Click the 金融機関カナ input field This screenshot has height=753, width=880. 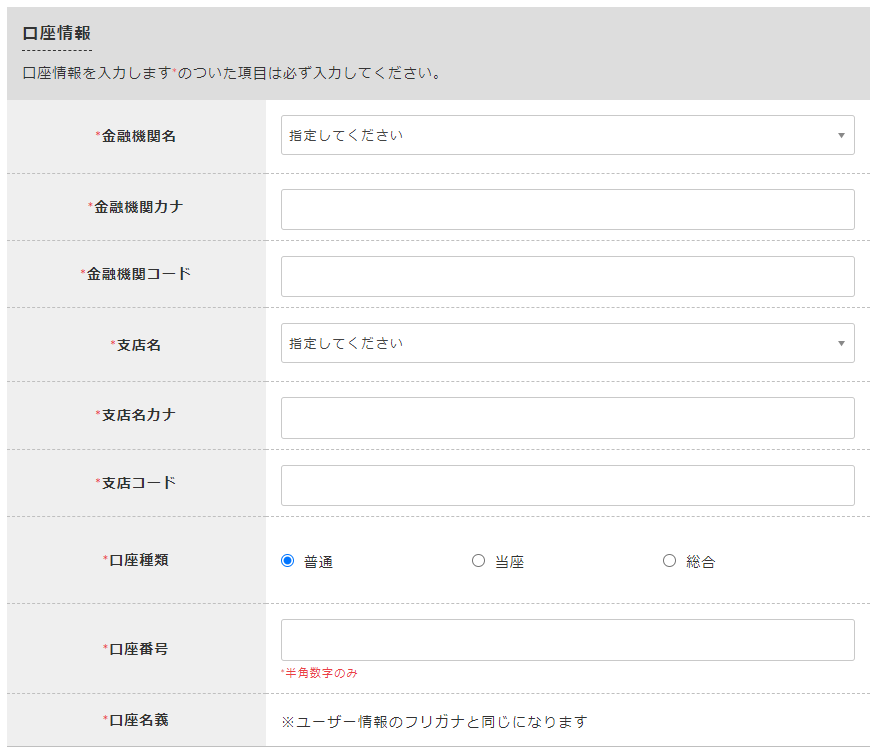point(566,209)
